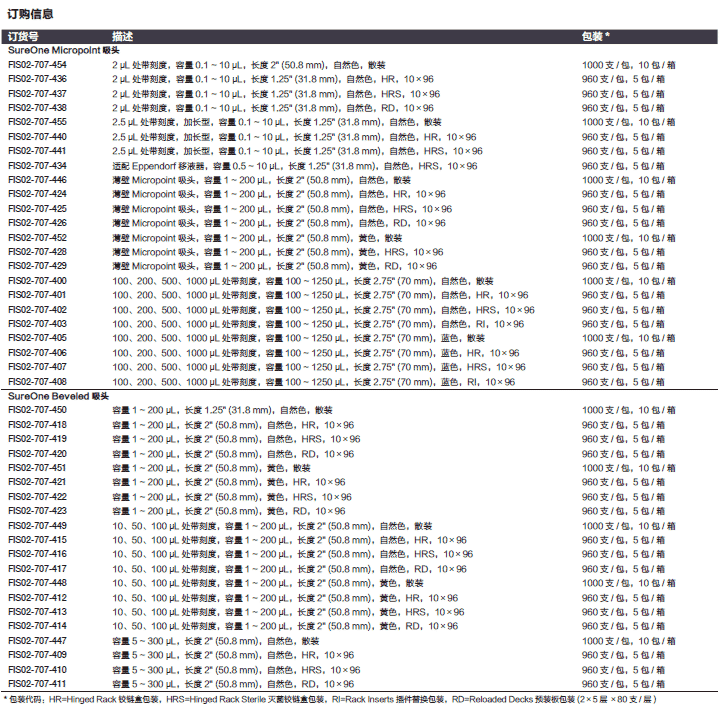The width and height of the screenshot is (719, 708).
Task: Select order number FIS02-707-406
Action: point(37,353)
